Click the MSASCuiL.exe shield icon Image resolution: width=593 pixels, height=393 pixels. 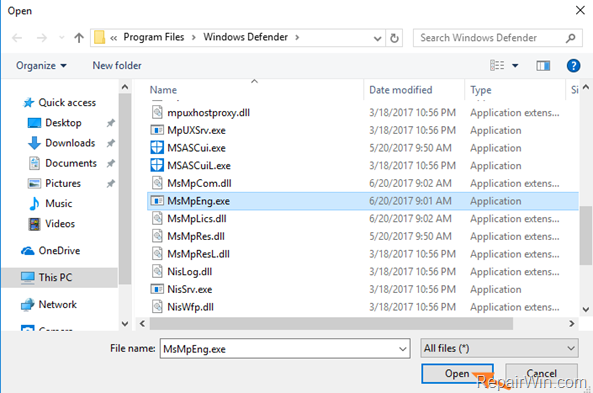tap(157, 166)
